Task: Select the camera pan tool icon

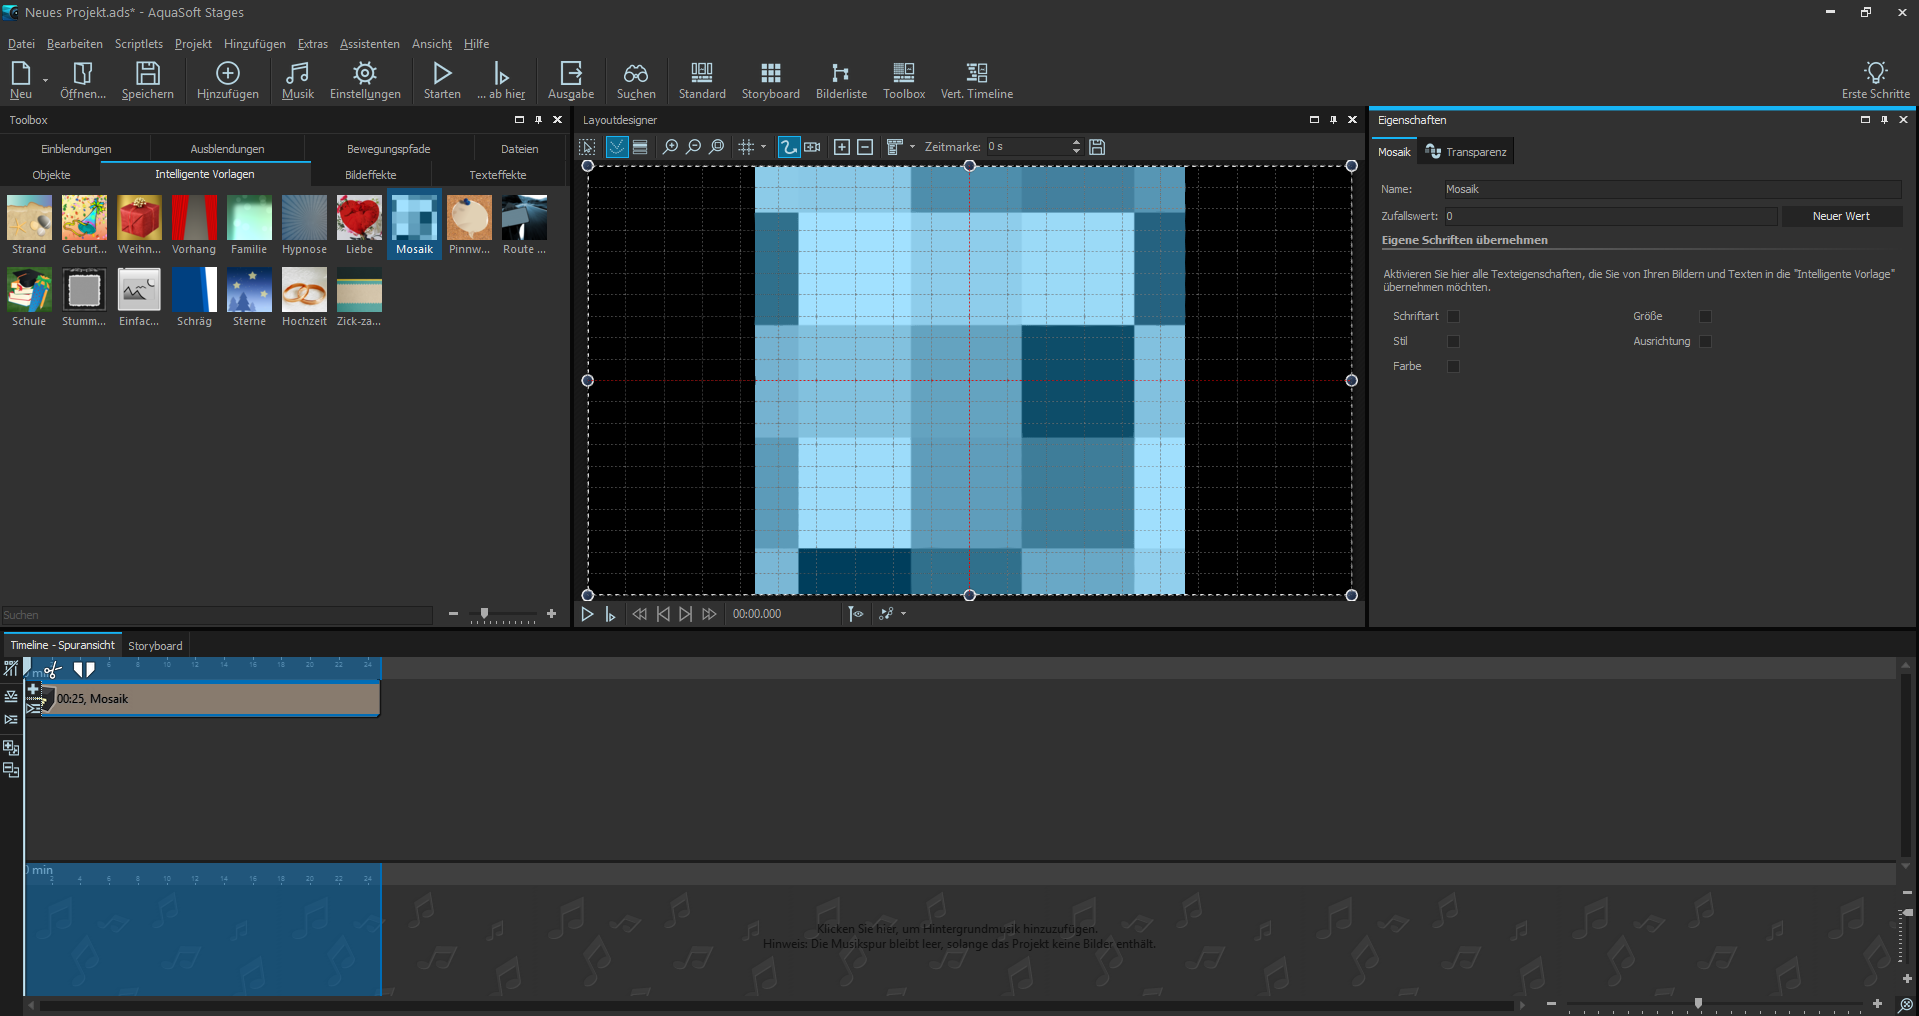Action: (x=812, y=147)
